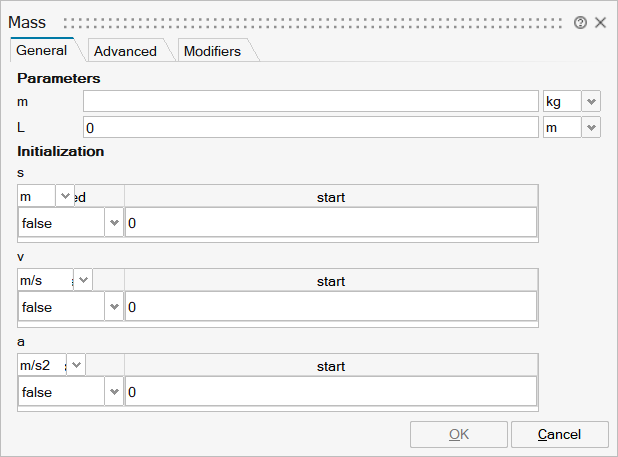Click the m parameter input field
The image size is (618, 457).
pos(310,101)
